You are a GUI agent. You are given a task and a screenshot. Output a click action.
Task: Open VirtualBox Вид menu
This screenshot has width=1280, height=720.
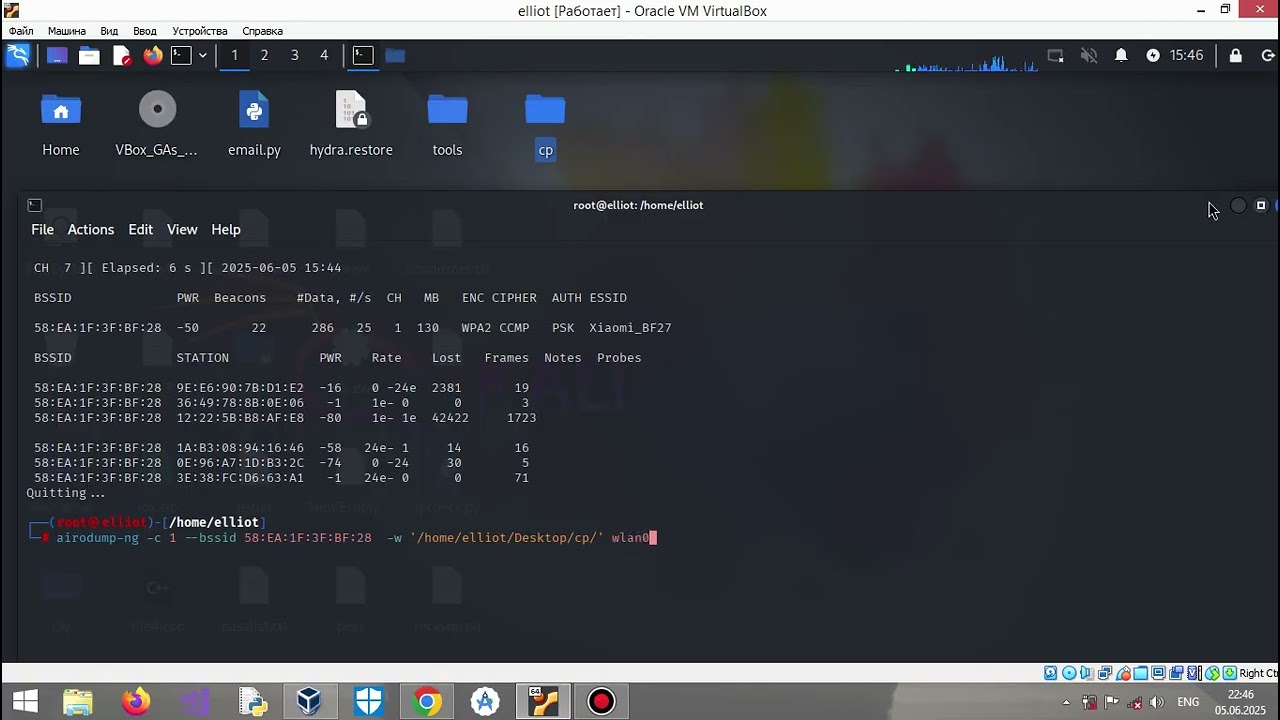coord(109,31)
